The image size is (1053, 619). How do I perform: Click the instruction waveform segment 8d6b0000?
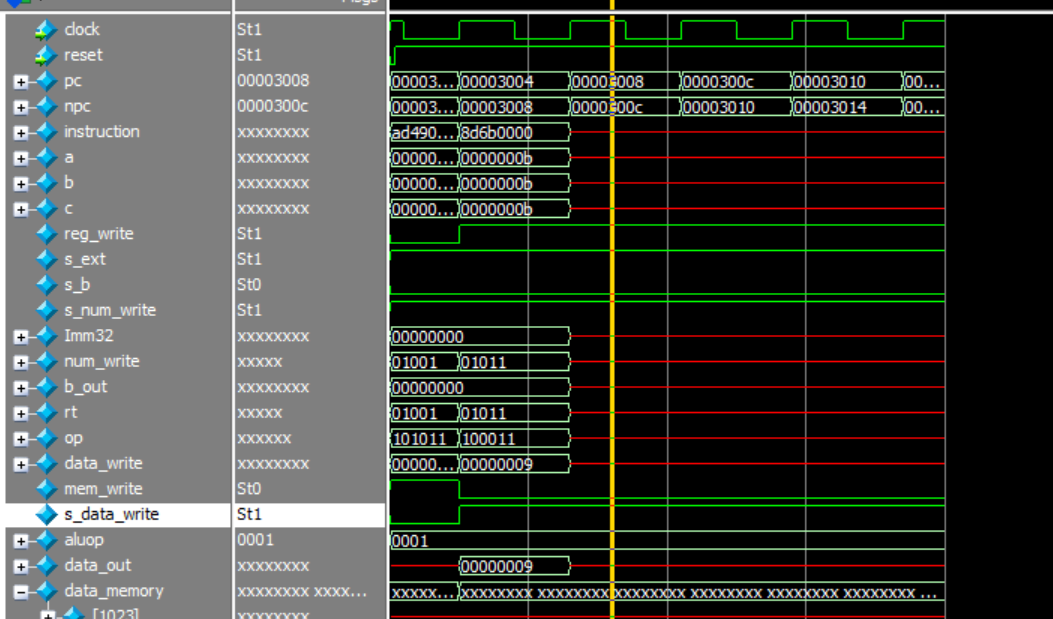[x=514, y=133]
